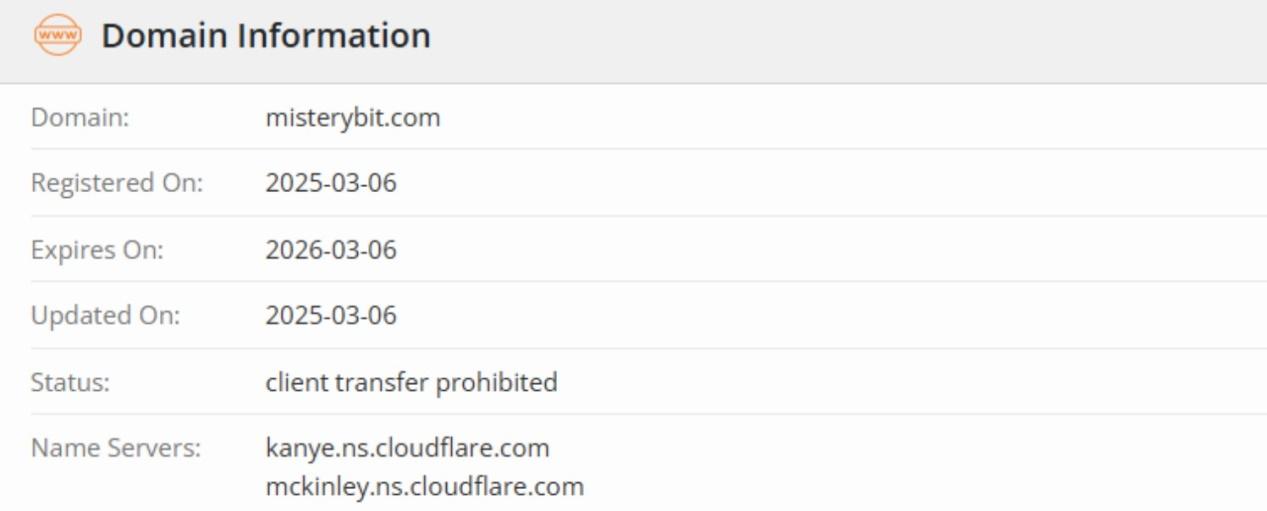Select kanye.ns.cloudflare.com name server
This screenshot has height=511, width=1267.
[x=407, y=448]
